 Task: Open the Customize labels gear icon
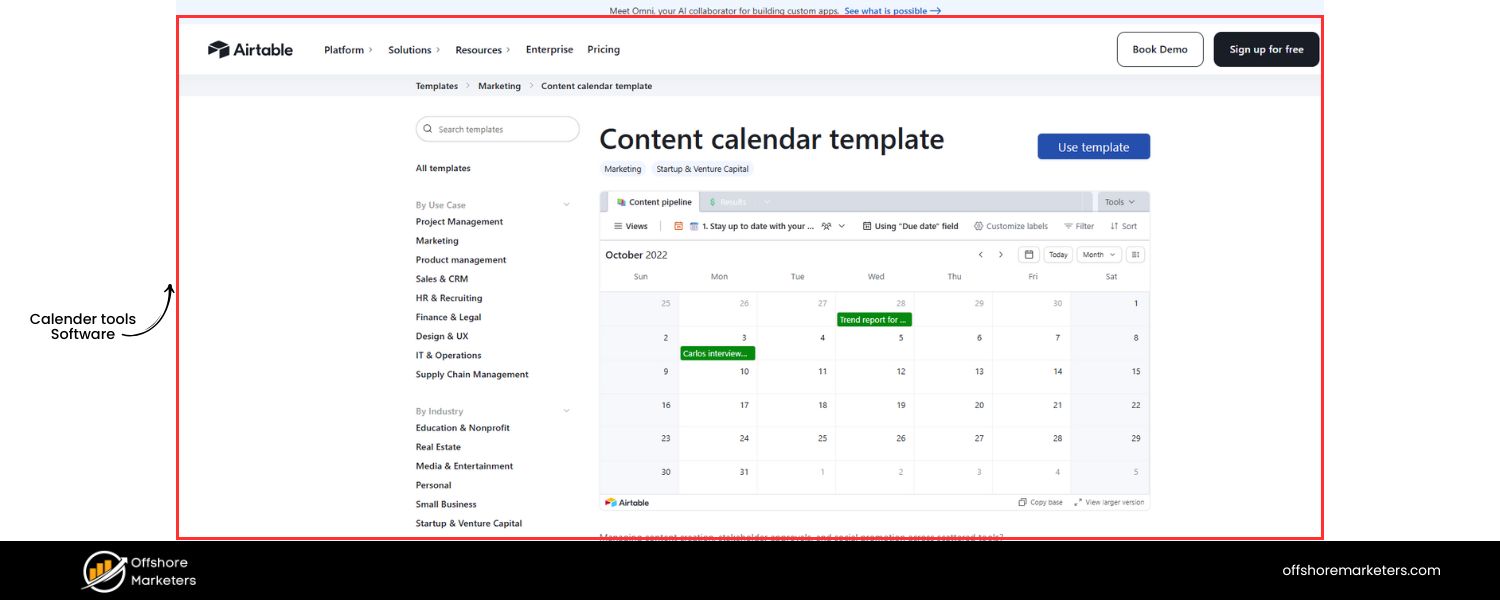point(978,226)
